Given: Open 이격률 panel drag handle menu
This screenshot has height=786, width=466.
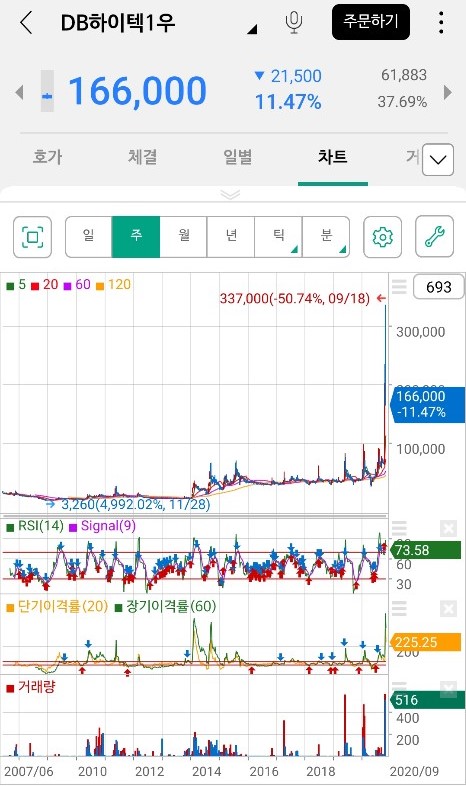Looking at the screenshot, I should click(399, 609).
